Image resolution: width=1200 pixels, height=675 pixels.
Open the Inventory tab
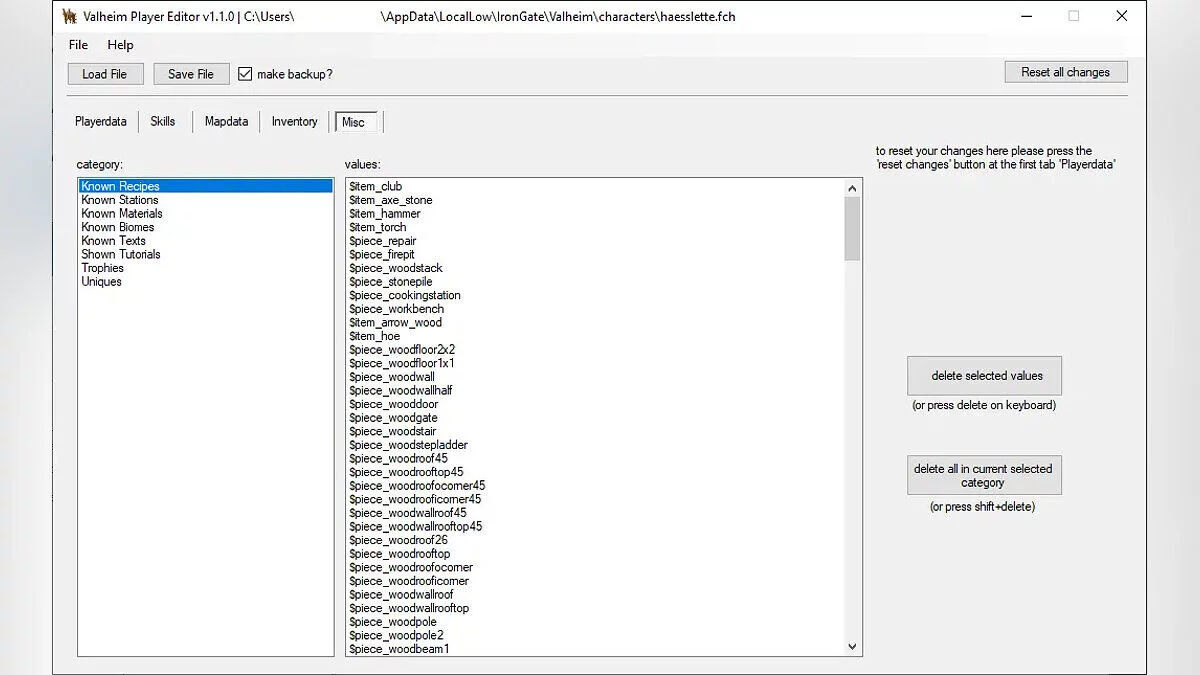point(294,121)
